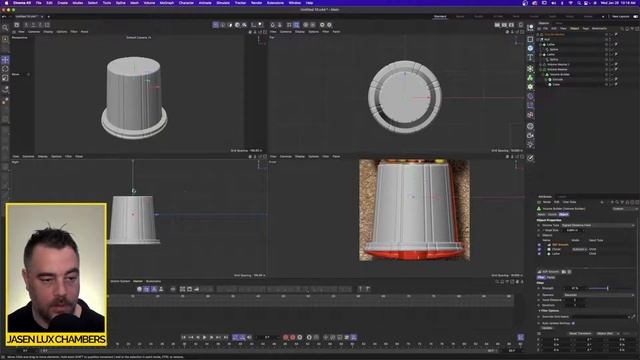The width and height of the screenshot is (640, 360).
Task: Open Display menu in Front viewport
Action: point(300,156)
